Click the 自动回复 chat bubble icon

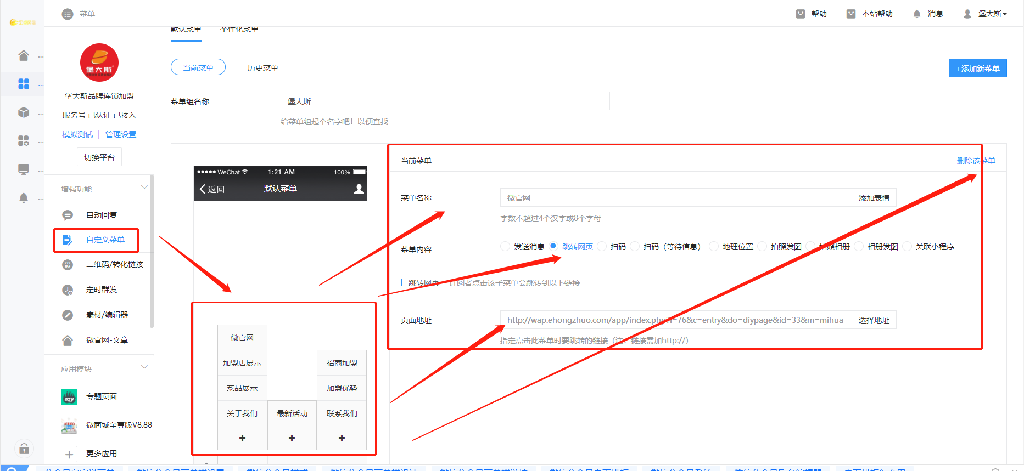pyautogui.click(x=67, y=215)
